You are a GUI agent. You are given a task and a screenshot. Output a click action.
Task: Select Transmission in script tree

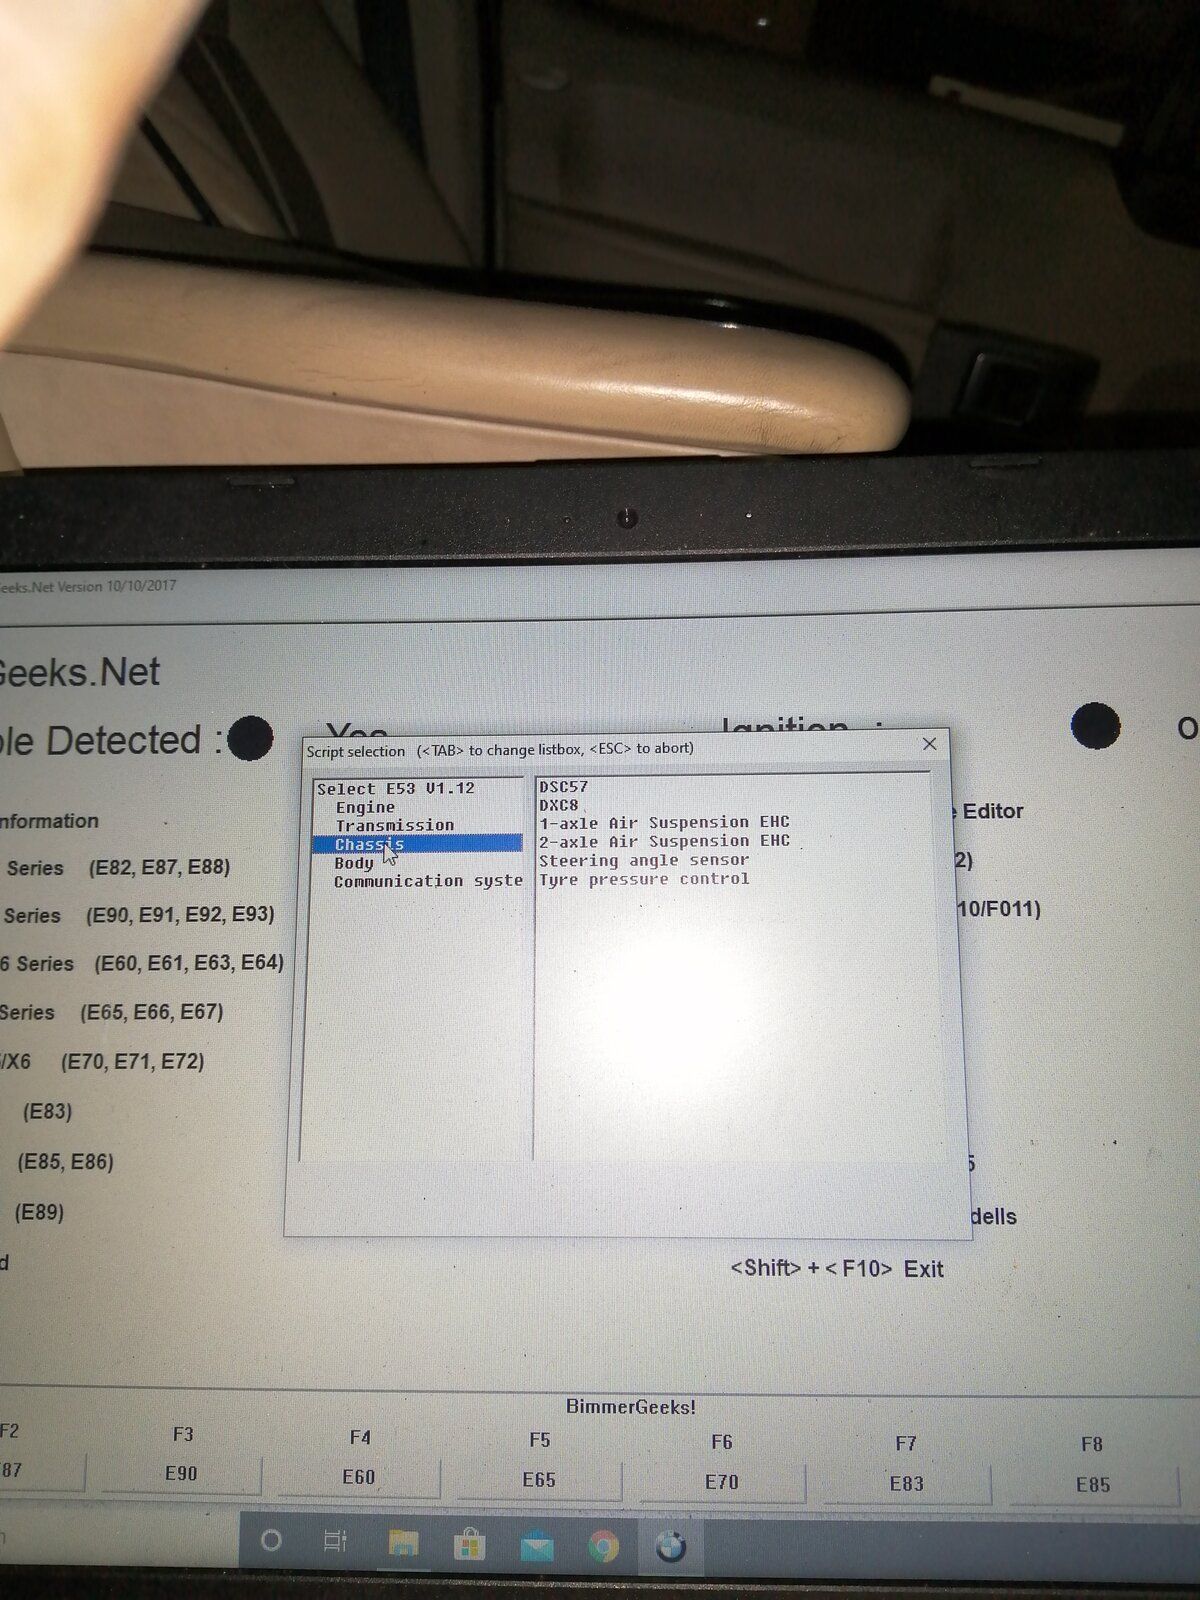pos(395,825)
